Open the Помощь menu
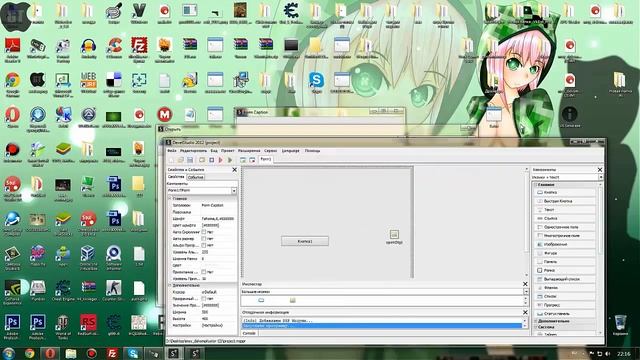640x360 pixels. pos(312,151)
